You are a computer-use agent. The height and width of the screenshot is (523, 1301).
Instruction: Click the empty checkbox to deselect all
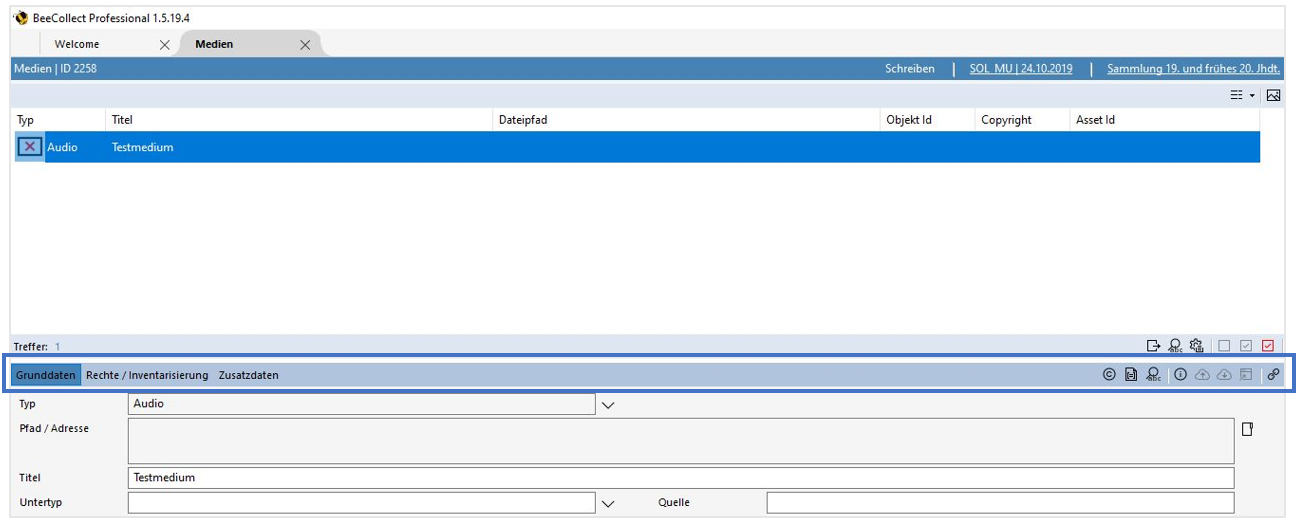pyautogui.click(x=1224, y=346)
